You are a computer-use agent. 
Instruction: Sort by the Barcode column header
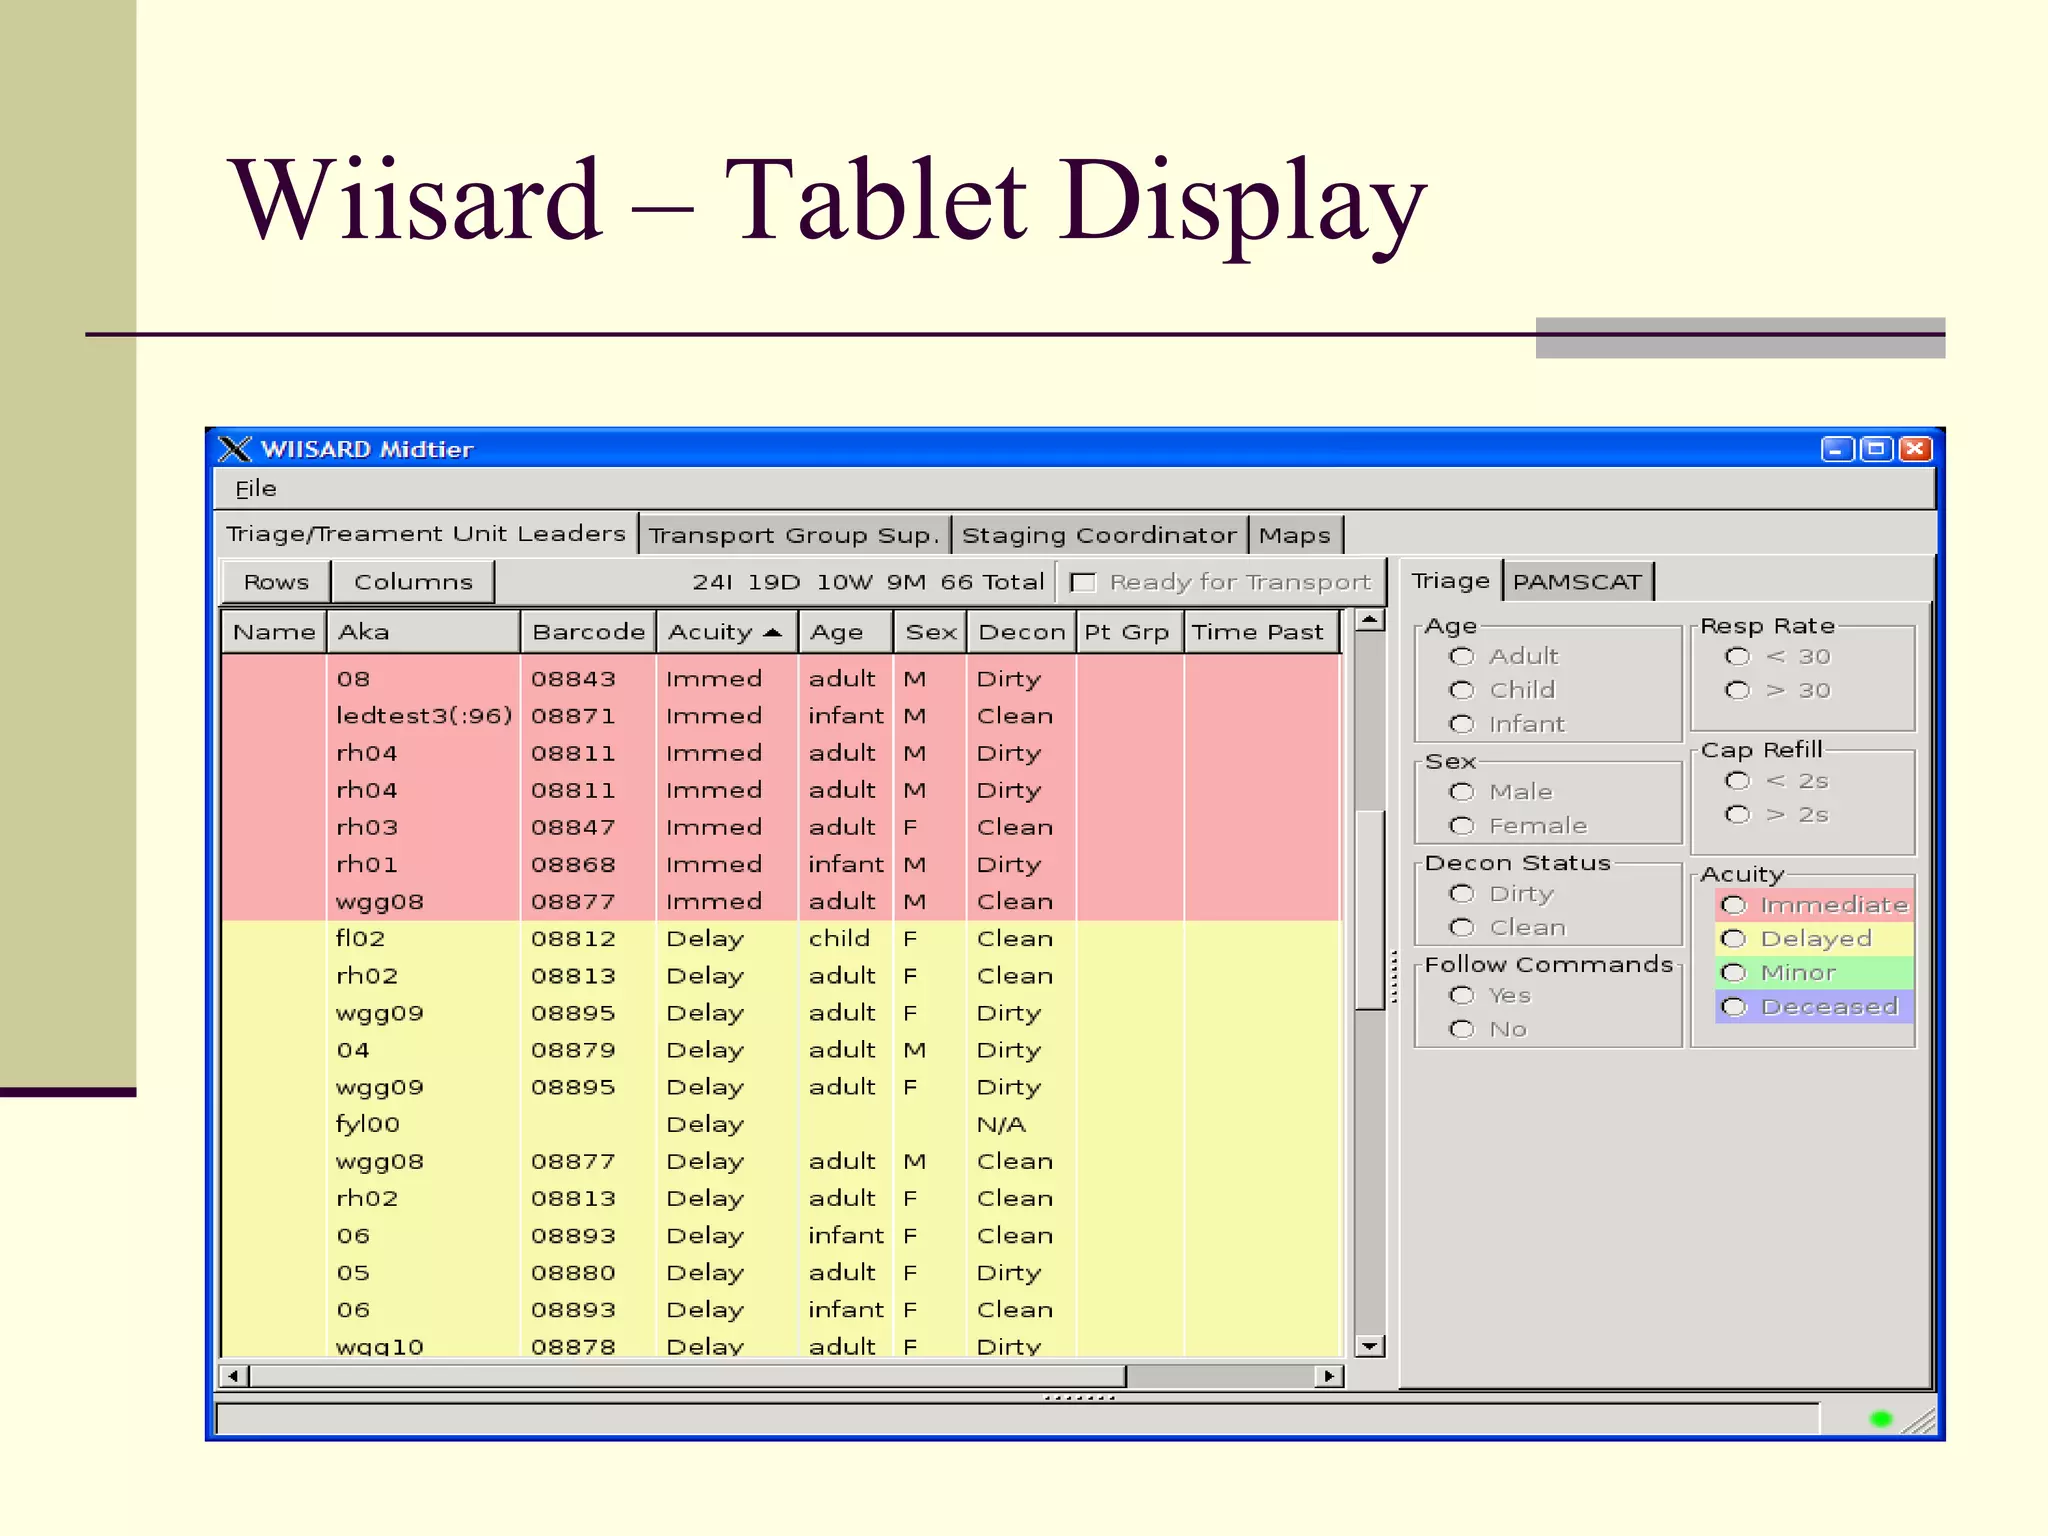pyautogui.click(x=588, y=632)
